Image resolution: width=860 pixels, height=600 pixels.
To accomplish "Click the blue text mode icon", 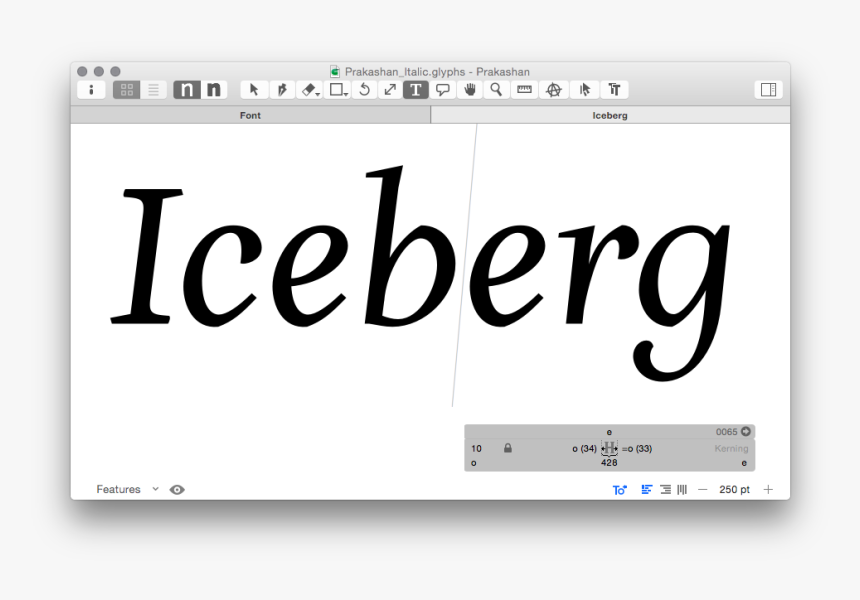I will click(619, 490).
